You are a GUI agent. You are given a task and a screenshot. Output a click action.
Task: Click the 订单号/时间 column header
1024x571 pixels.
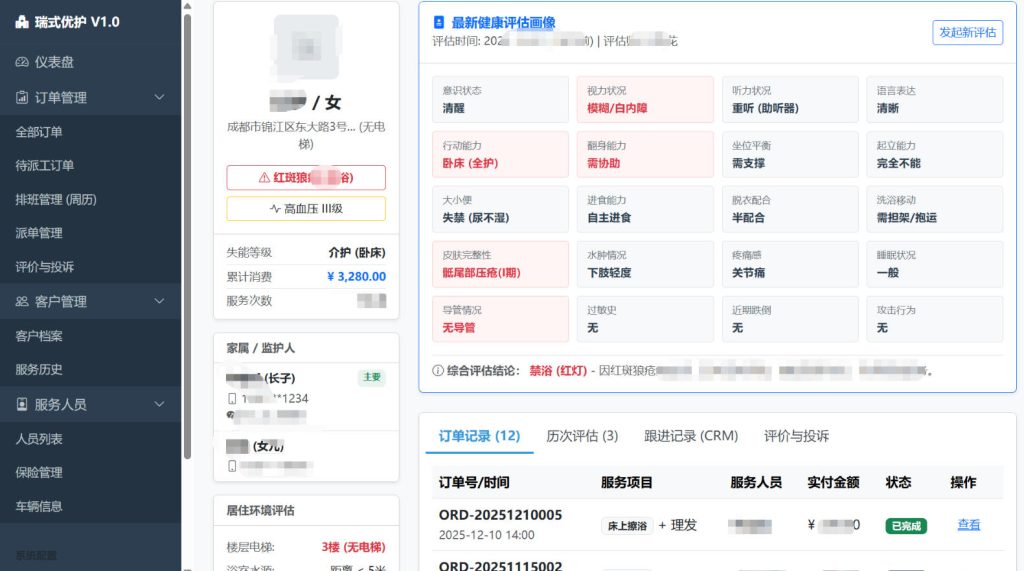click(474, 483)
